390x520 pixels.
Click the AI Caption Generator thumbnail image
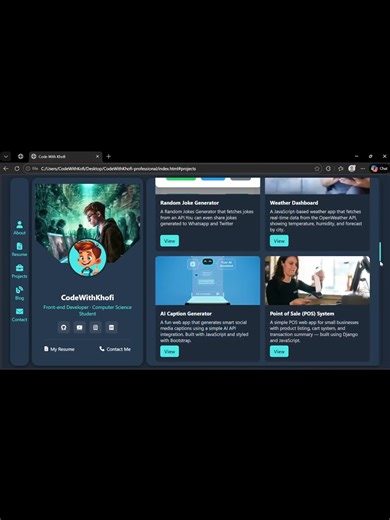click(207, 280)
